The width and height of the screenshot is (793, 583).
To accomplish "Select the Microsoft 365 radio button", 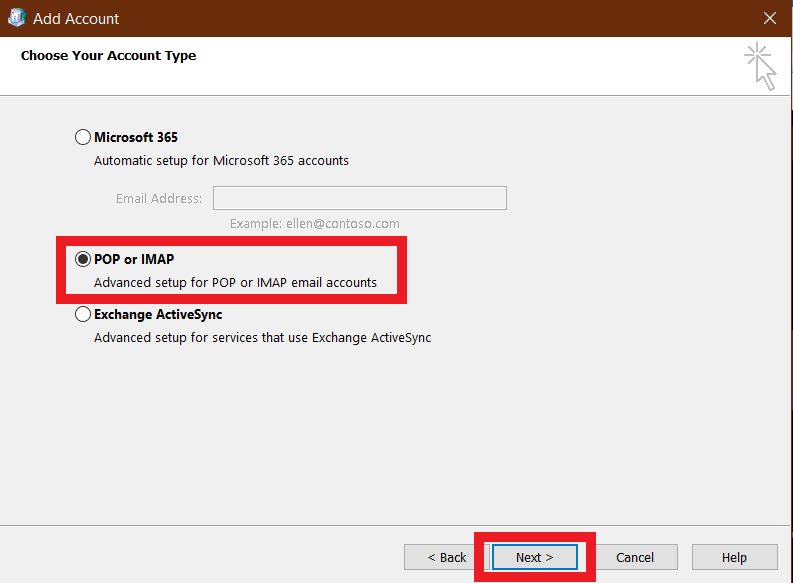I will click(83, 137).
